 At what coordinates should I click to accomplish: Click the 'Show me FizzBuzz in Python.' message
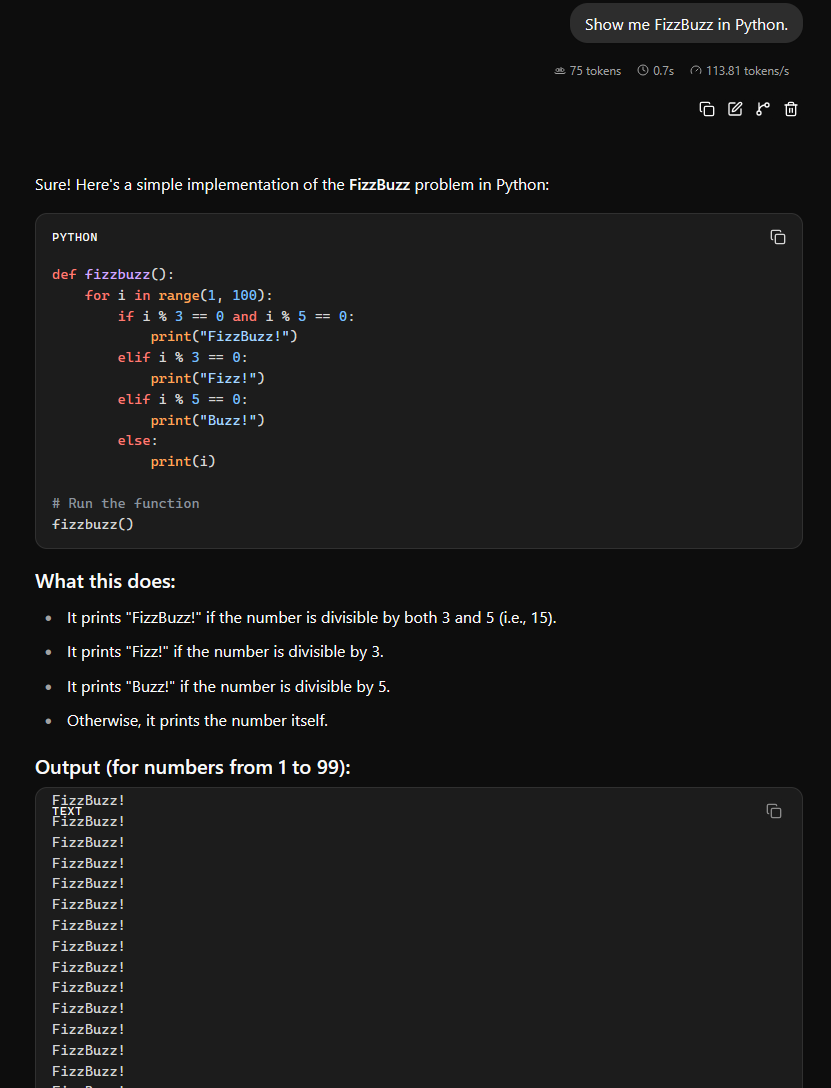[x=686, y=24]
